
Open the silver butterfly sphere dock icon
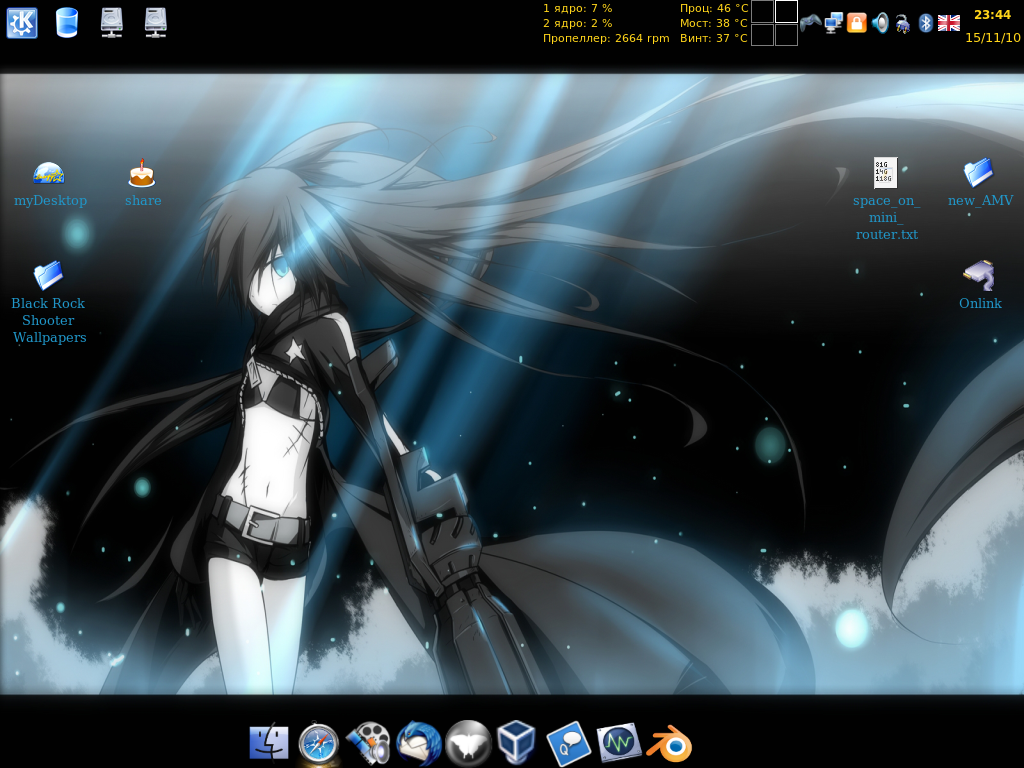468,743
